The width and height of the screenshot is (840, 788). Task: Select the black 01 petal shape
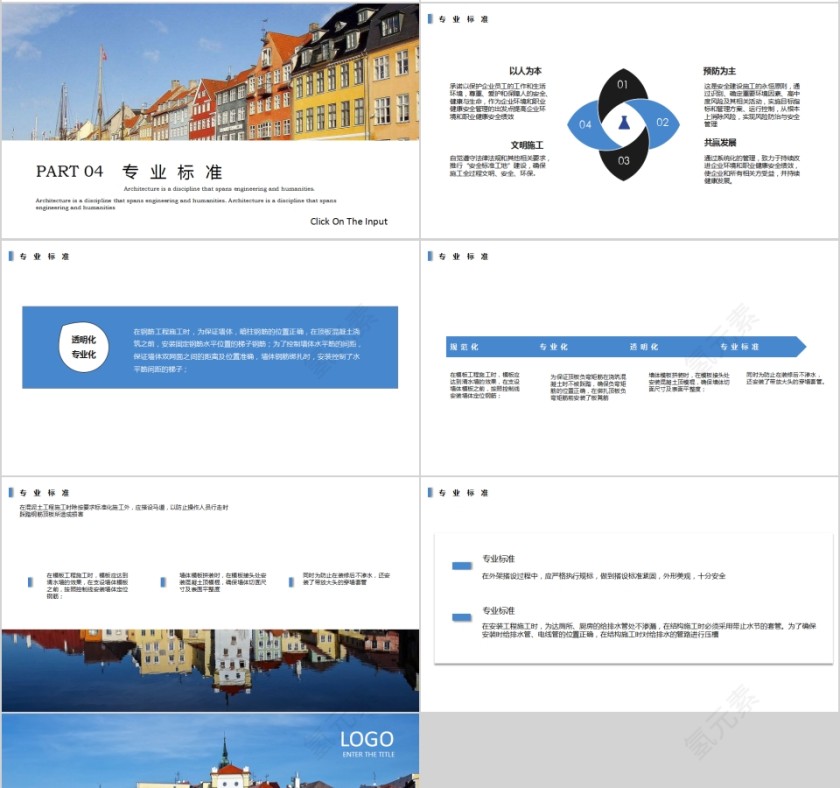point(622,87)
